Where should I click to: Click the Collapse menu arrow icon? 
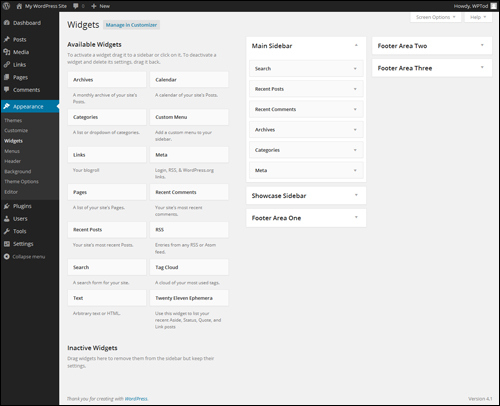[7, 257]
